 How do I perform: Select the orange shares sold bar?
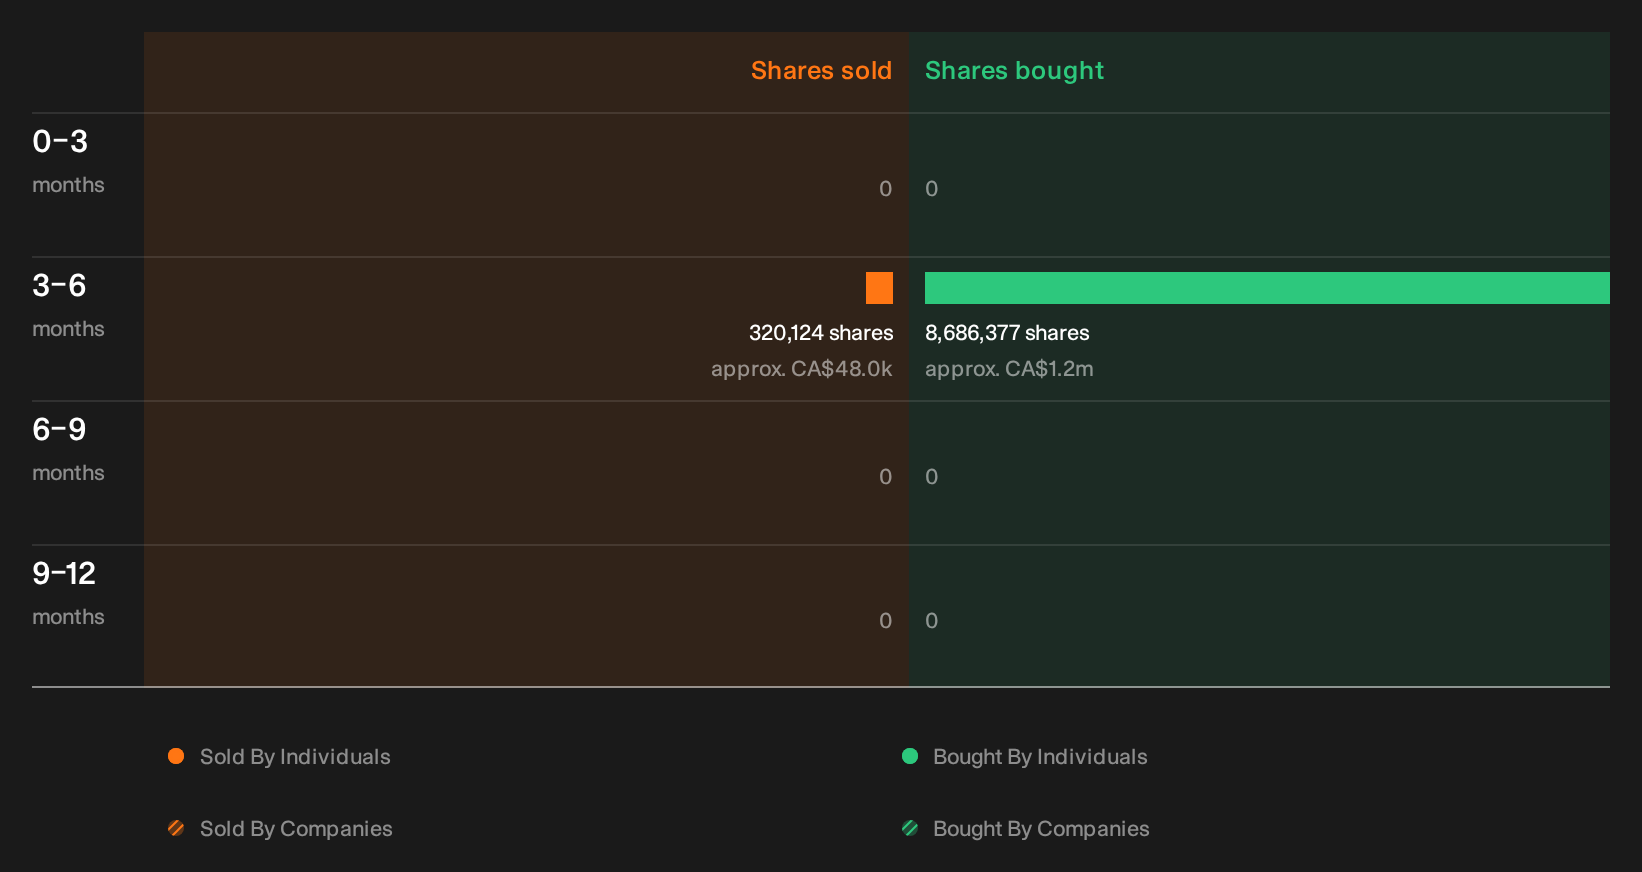click(879, 288)
